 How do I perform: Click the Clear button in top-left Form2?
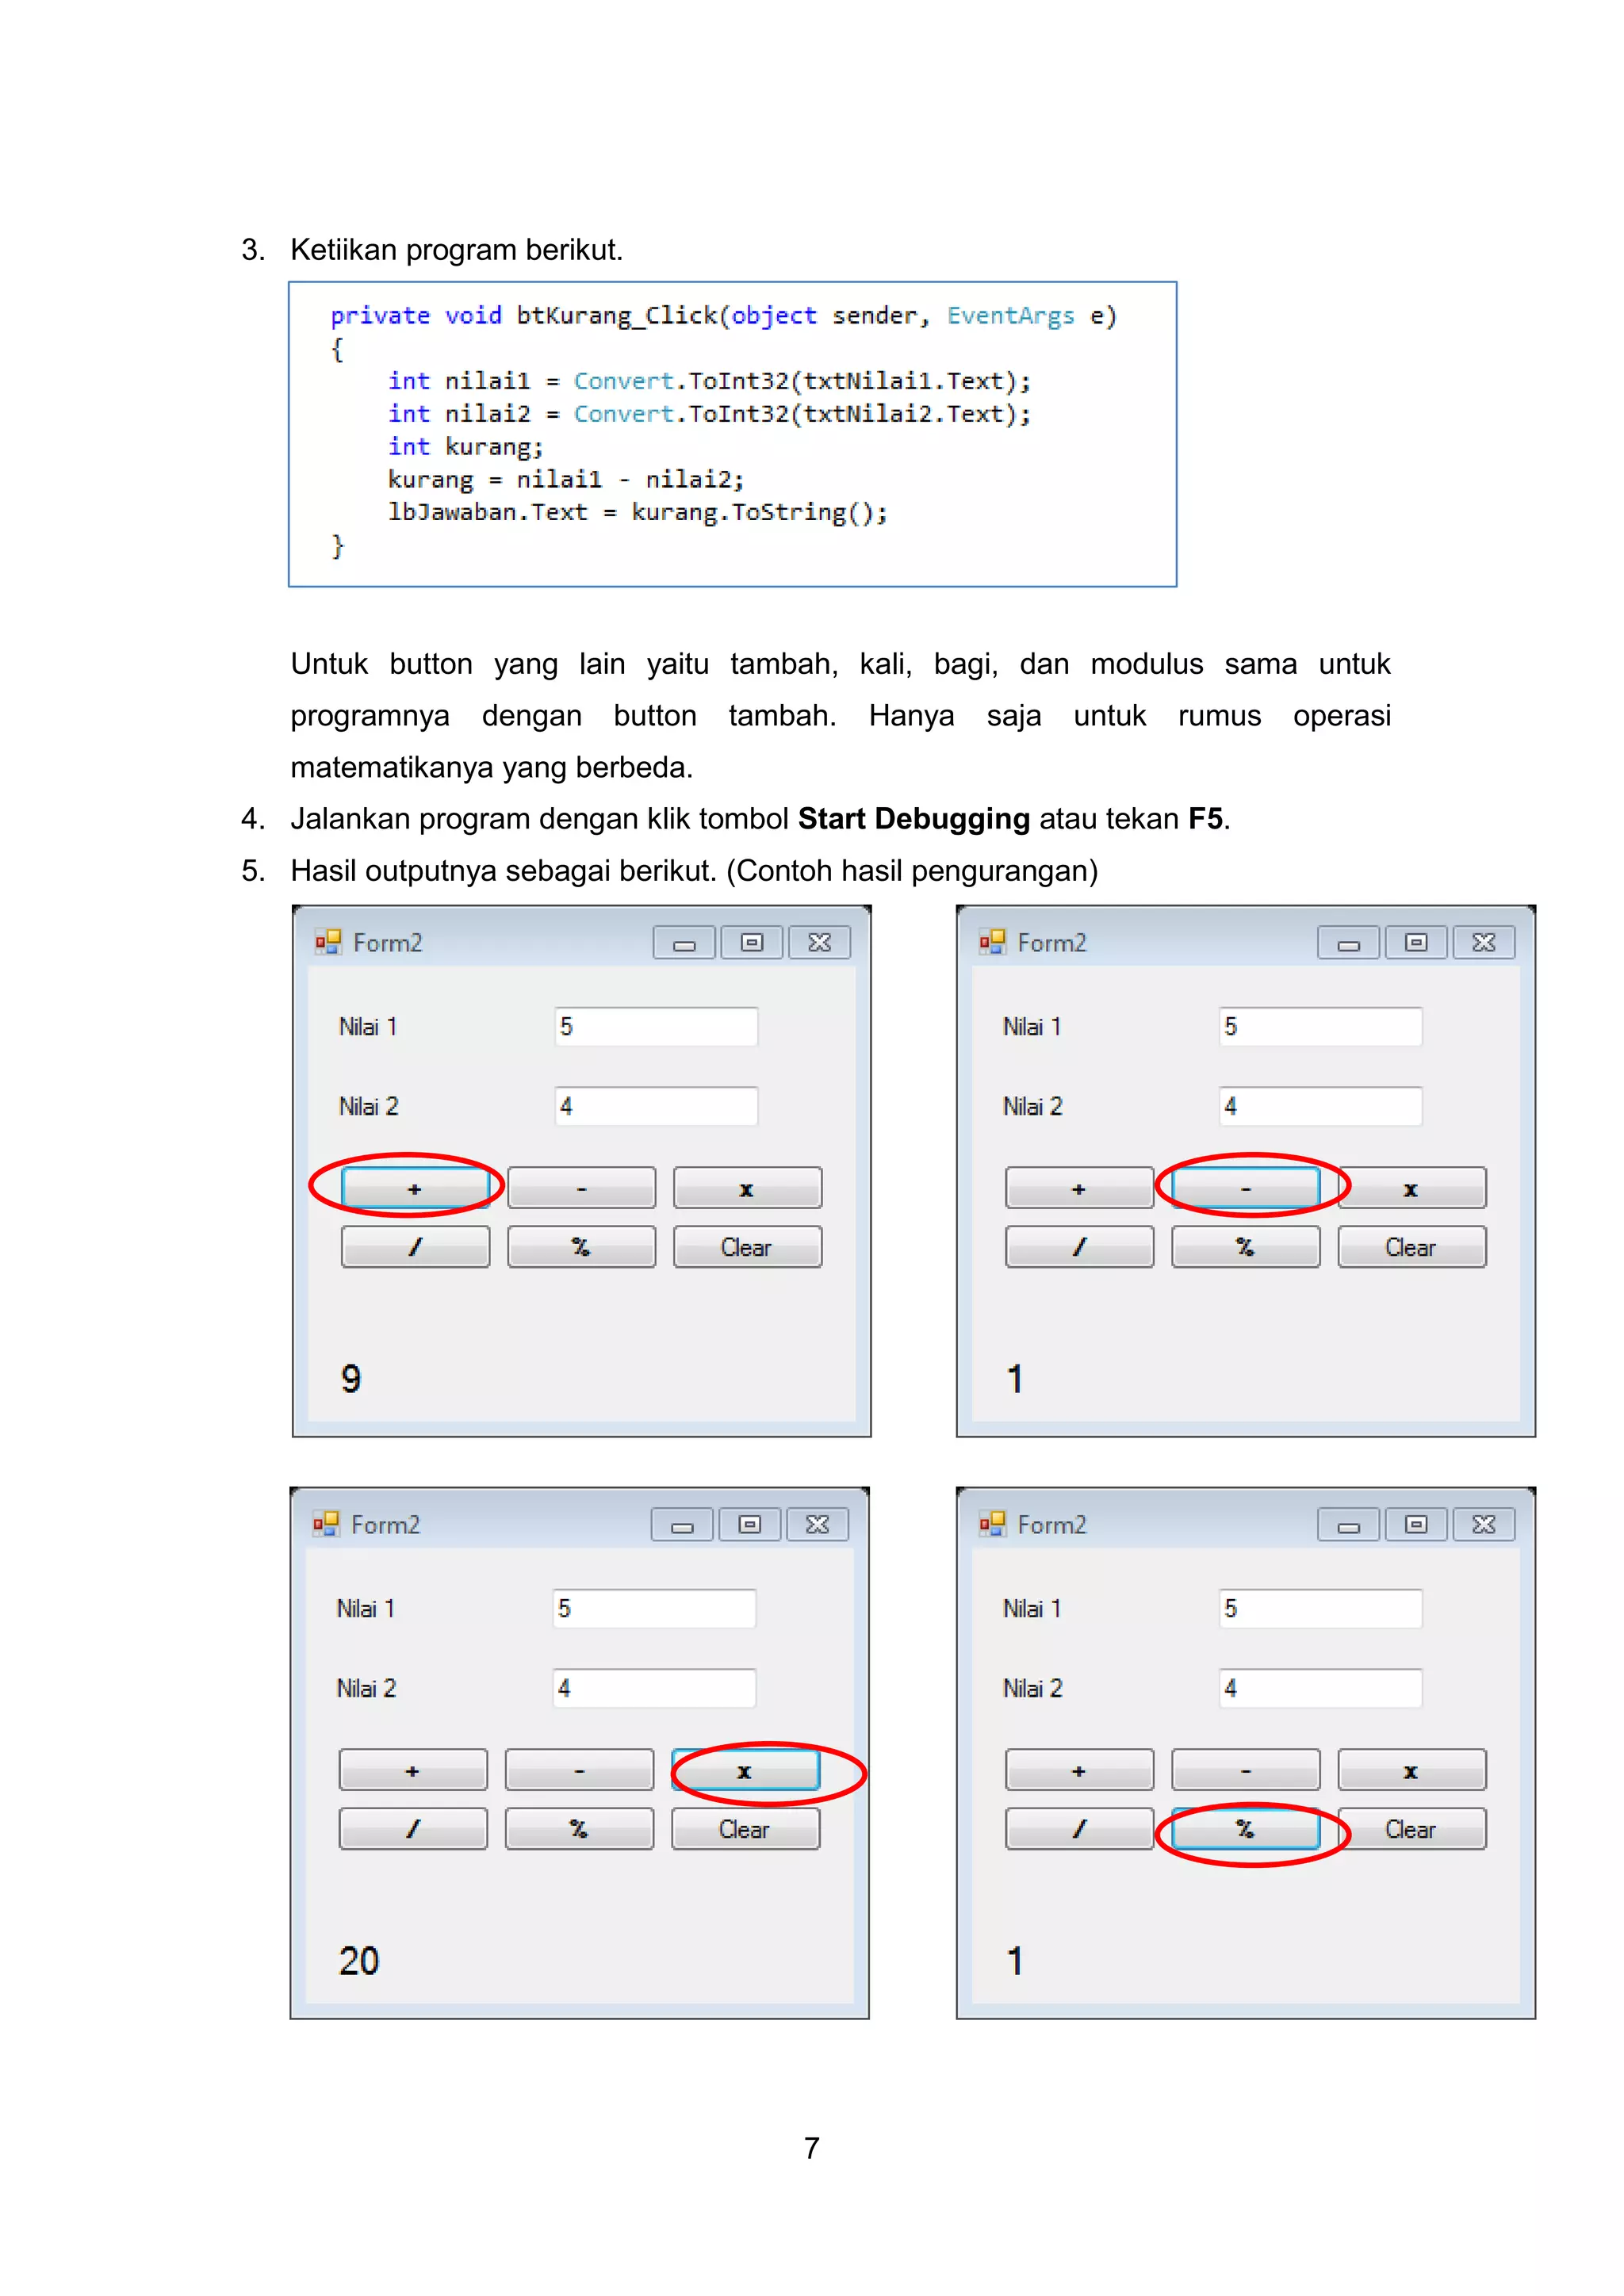pos(747,1247)
